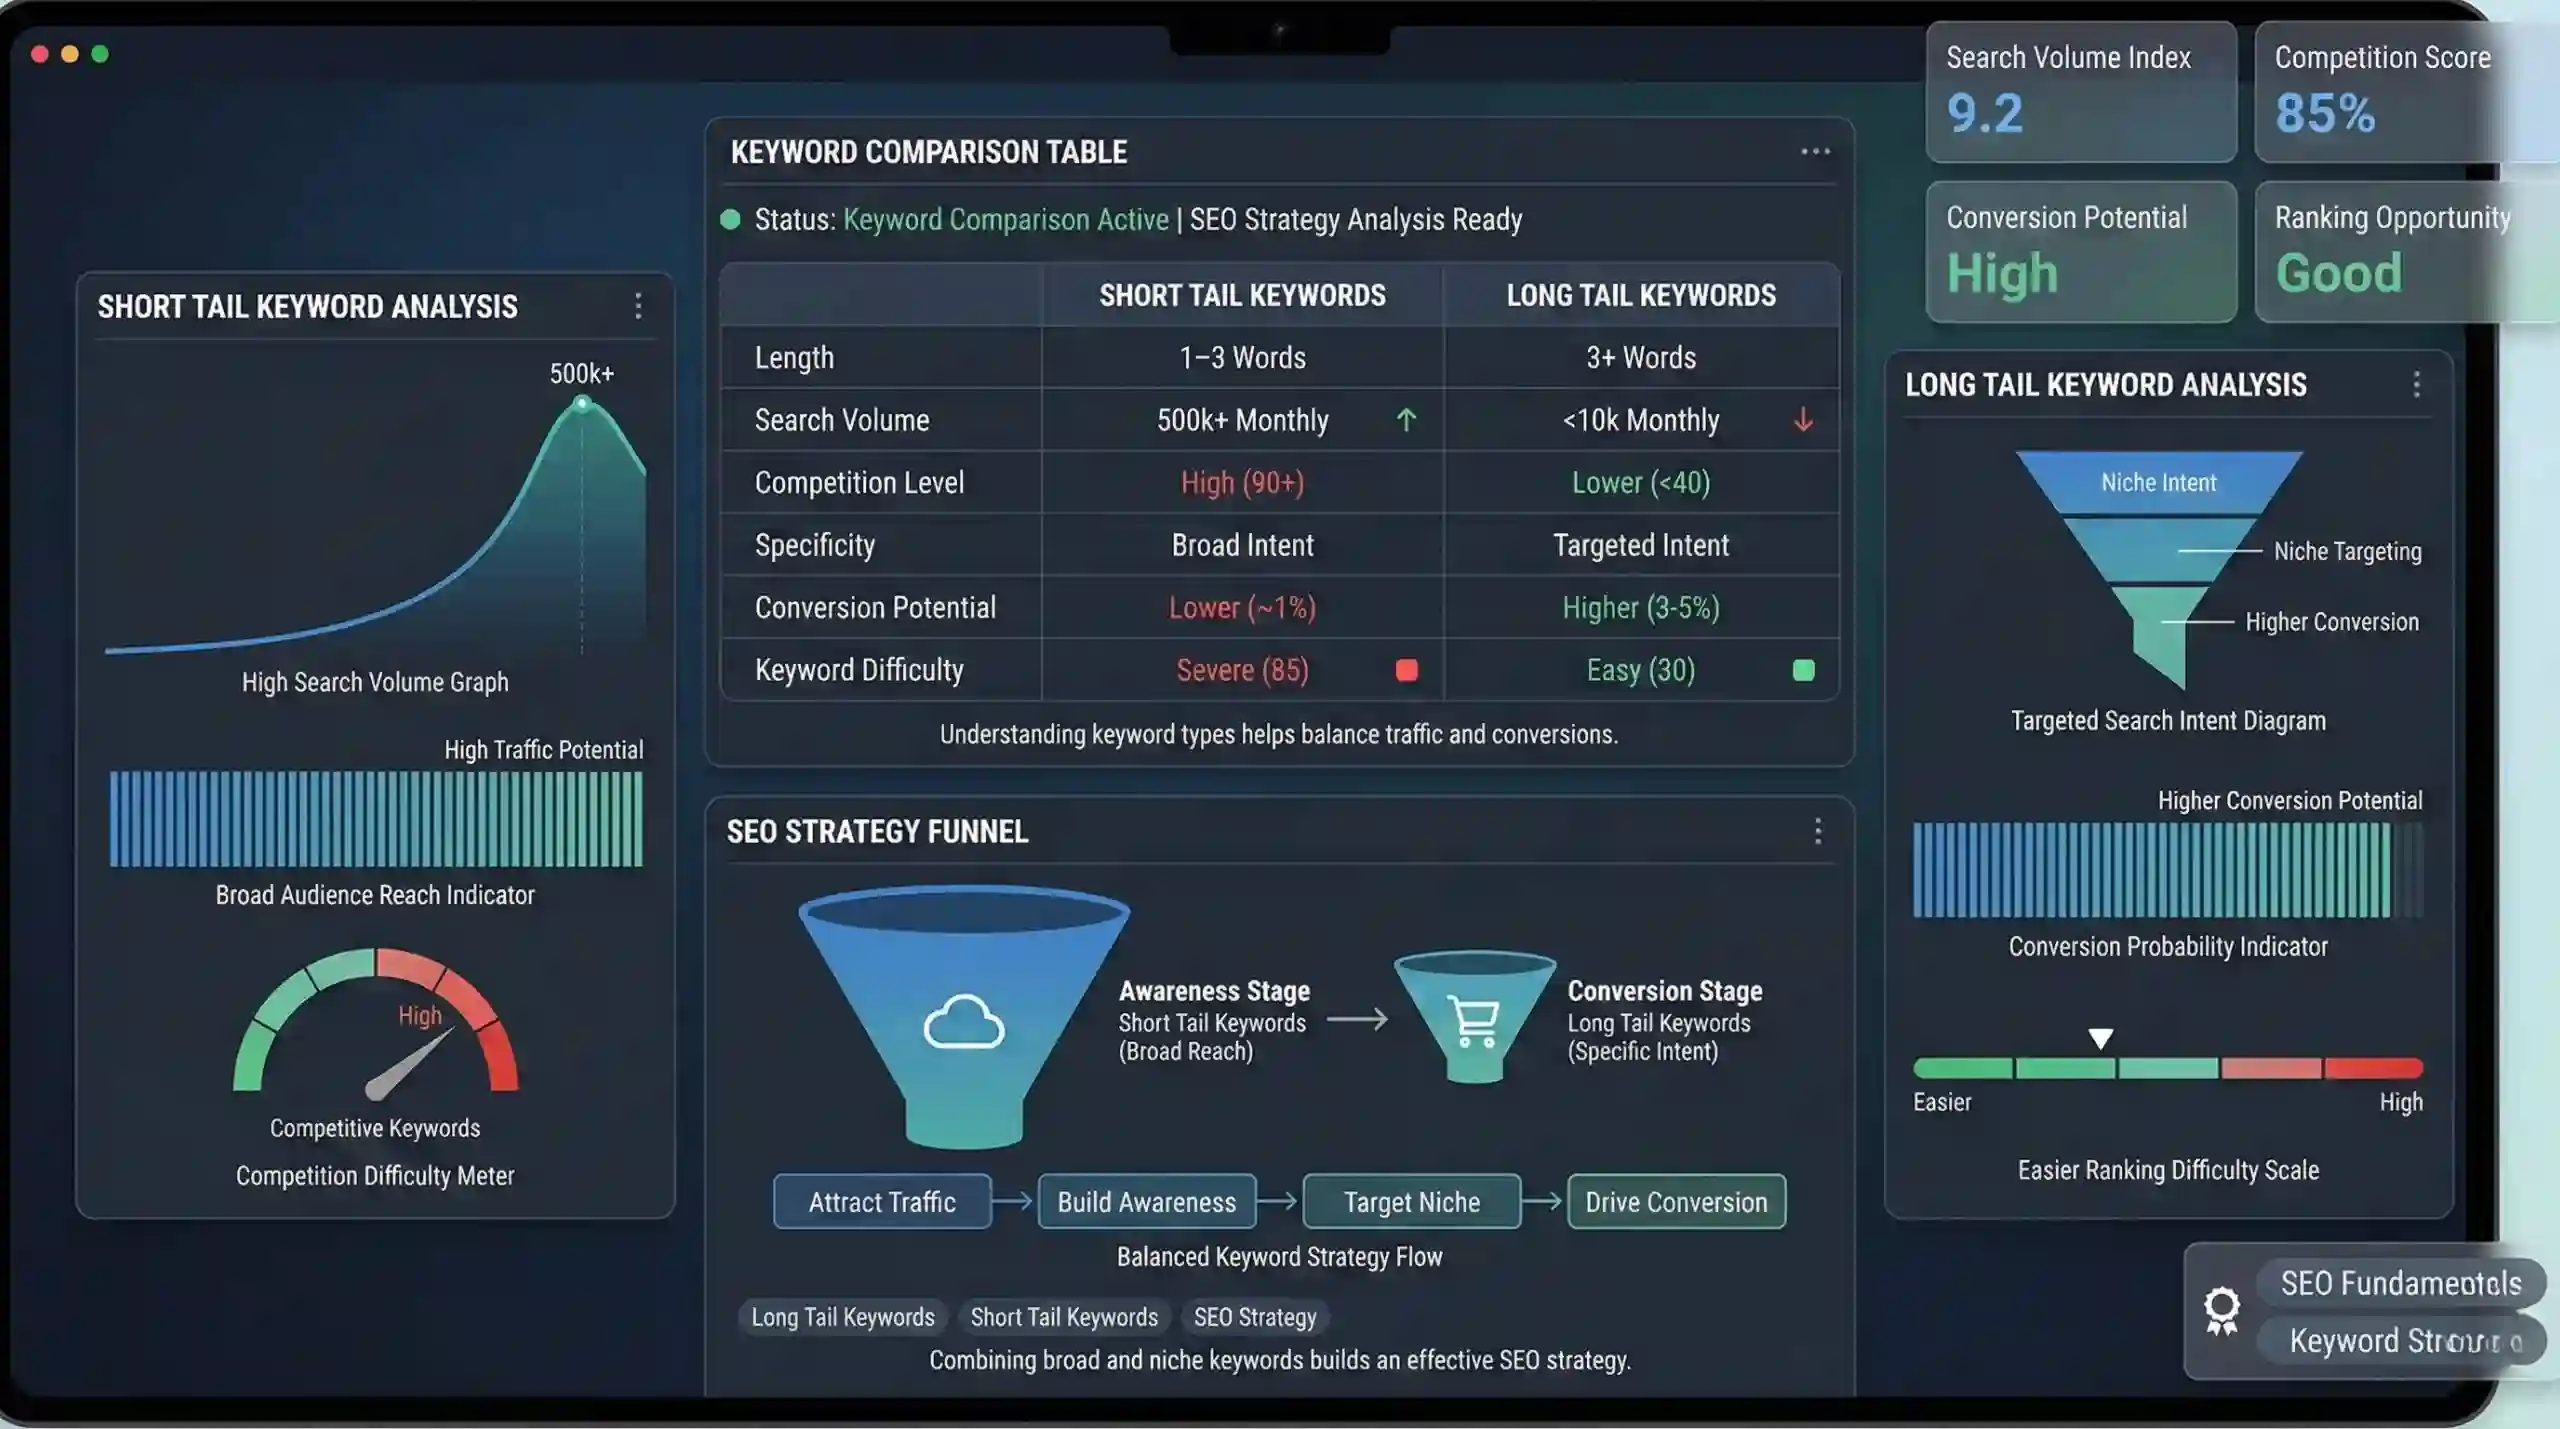
Task: Select the SEO Strategy tag
Action: 1254,1317
